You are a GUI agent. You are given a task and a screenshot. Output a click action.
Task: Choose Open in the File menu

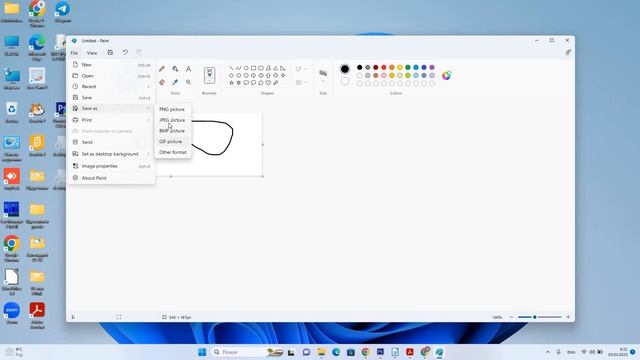click(x=111, y=76)
